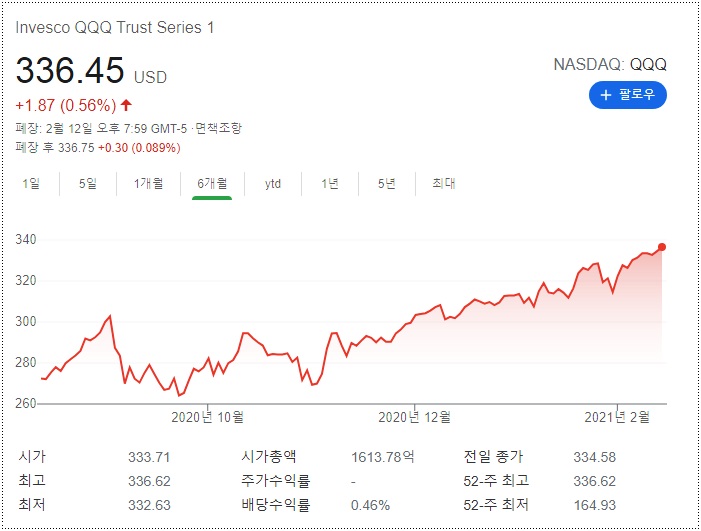This screenshot has width=701, height=531.
Task: Open the 면책조항 disclaimer link
Action: [219, 128]
